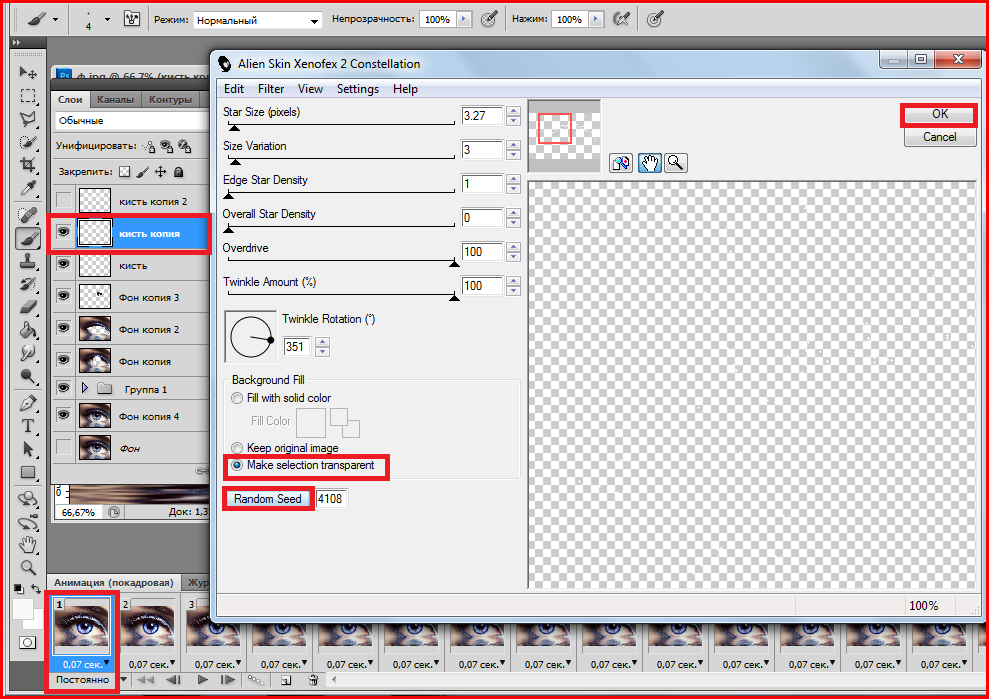Play the frame animation
Image resolution: width=989 pixels, height=699 pixels.
(202, 679)
